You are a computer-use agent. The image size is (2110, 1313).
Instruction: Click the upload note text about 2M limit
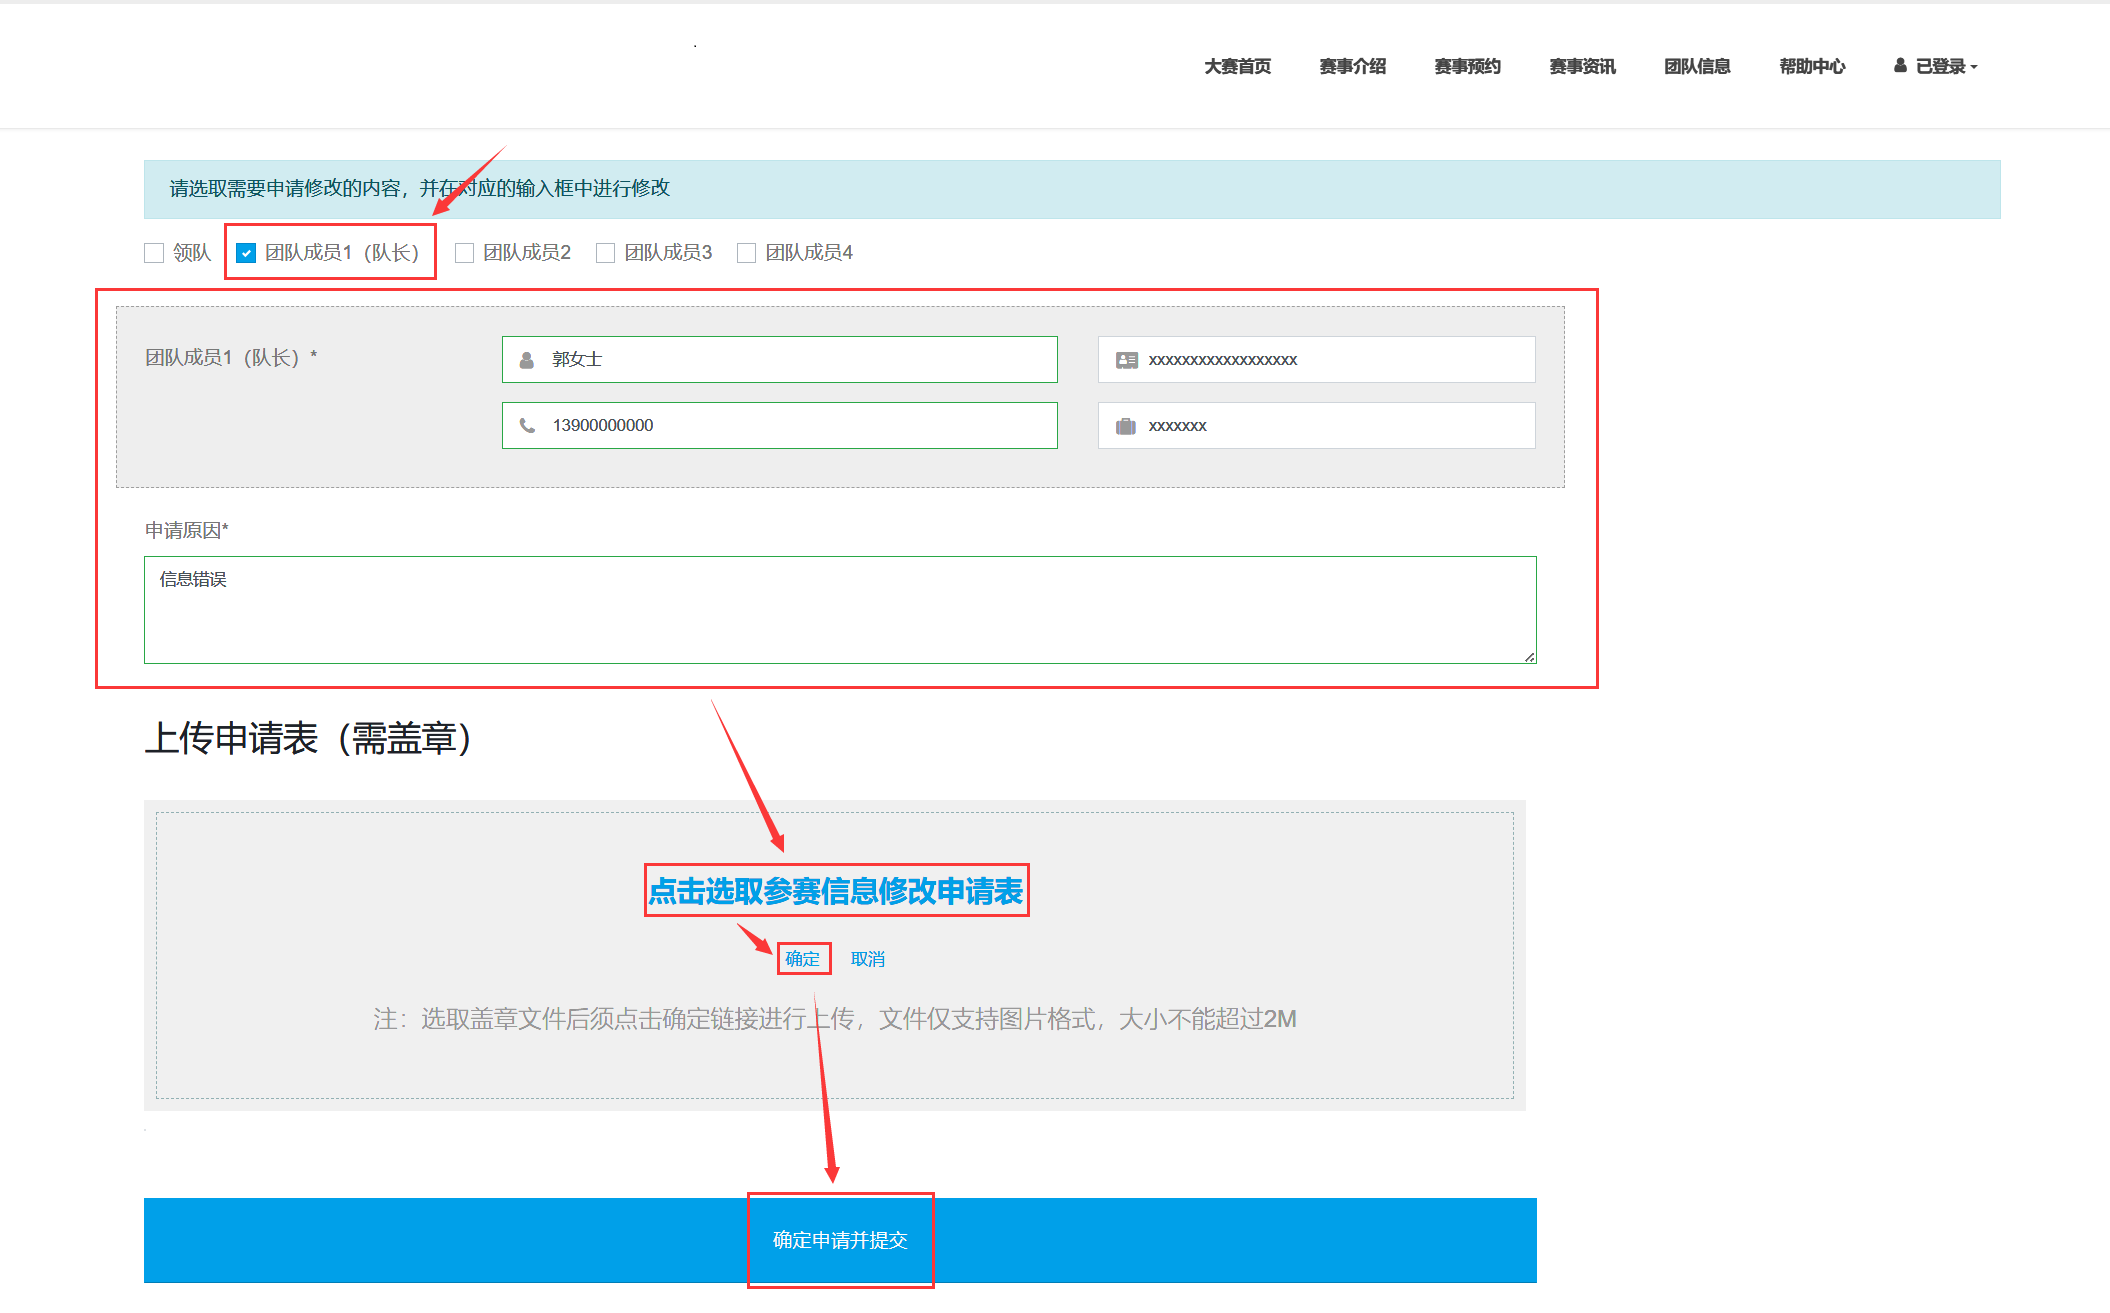[x=835, y=1019]
